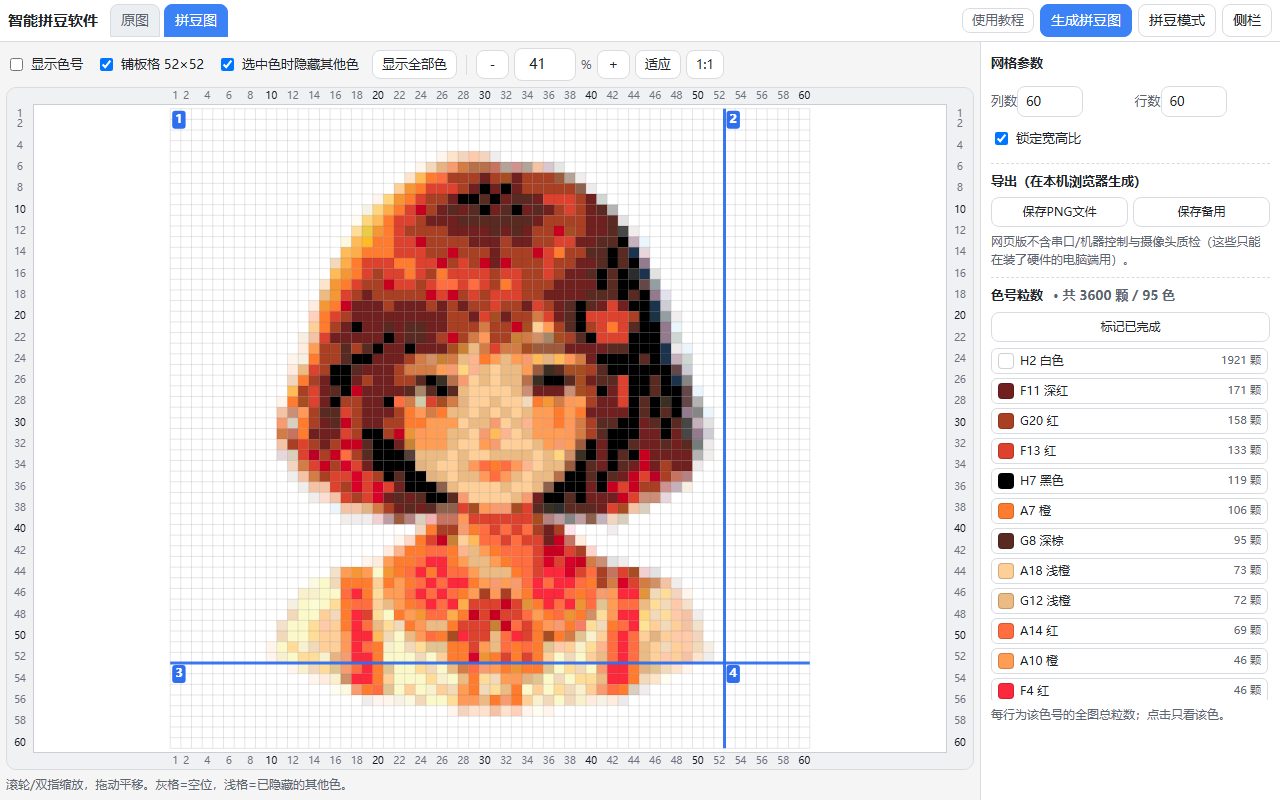Uncheck the 锁定宽高比 checkbox
The image size is (1280, 800).
tap(1001, 138)
